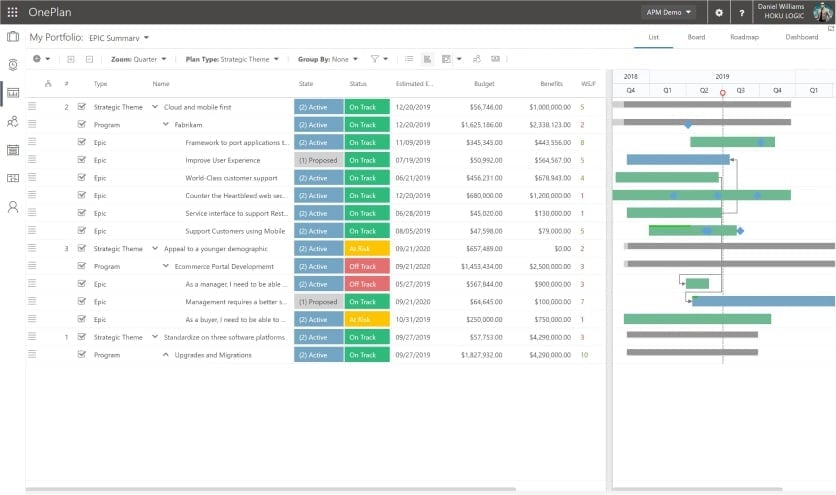Toggle checkbox for Appeal to a younger demographic

(82, 248)
